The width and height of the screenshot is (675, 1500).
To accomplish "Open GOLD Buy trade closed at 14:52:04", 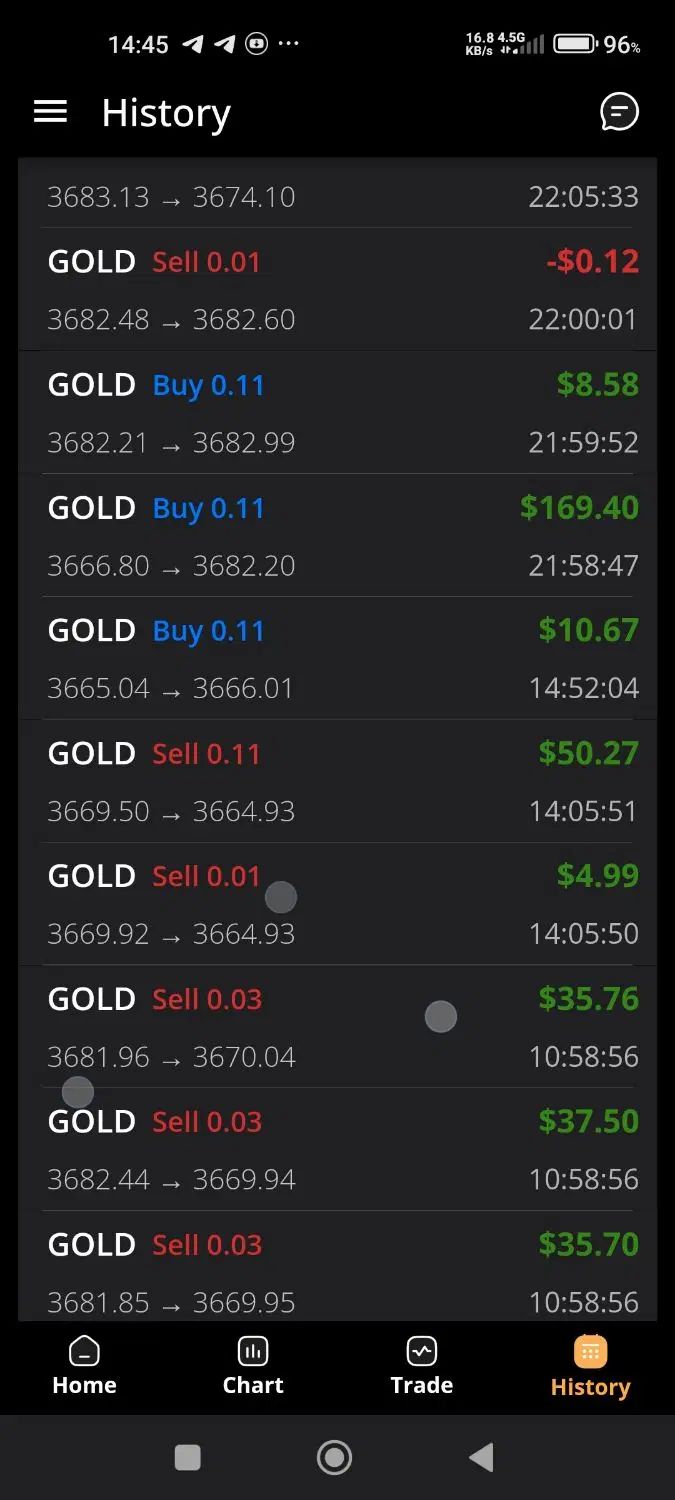I will click(x=337, y=658).
